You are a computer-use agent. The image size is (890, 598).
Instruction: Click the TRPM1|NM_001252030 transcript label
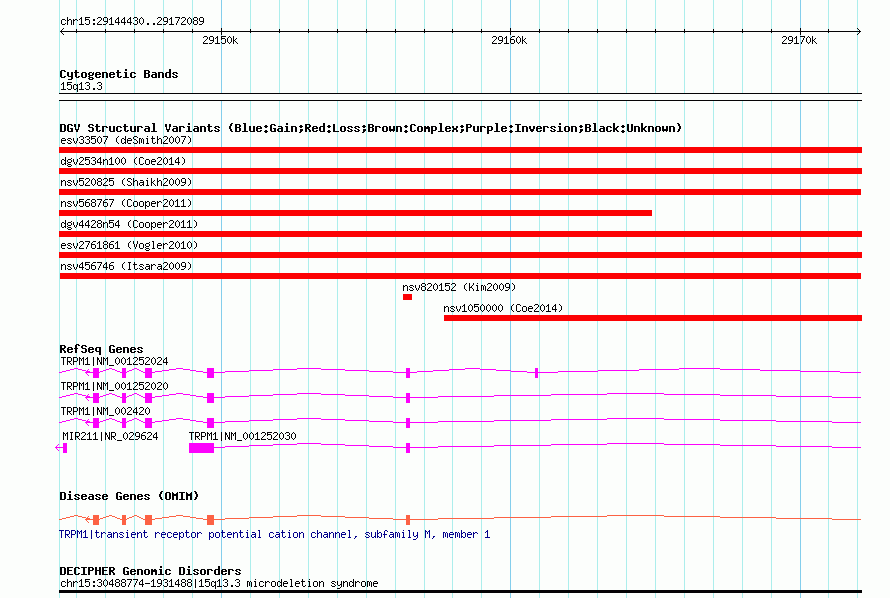tap(242, 436)
